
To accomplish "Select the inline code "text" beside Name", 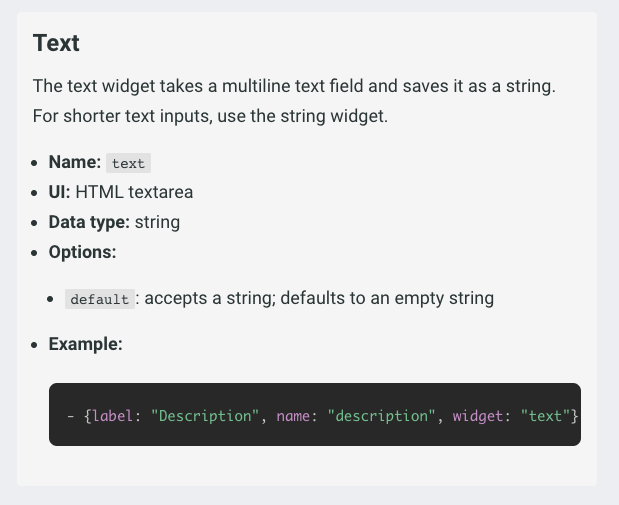I will pos(128,163).
